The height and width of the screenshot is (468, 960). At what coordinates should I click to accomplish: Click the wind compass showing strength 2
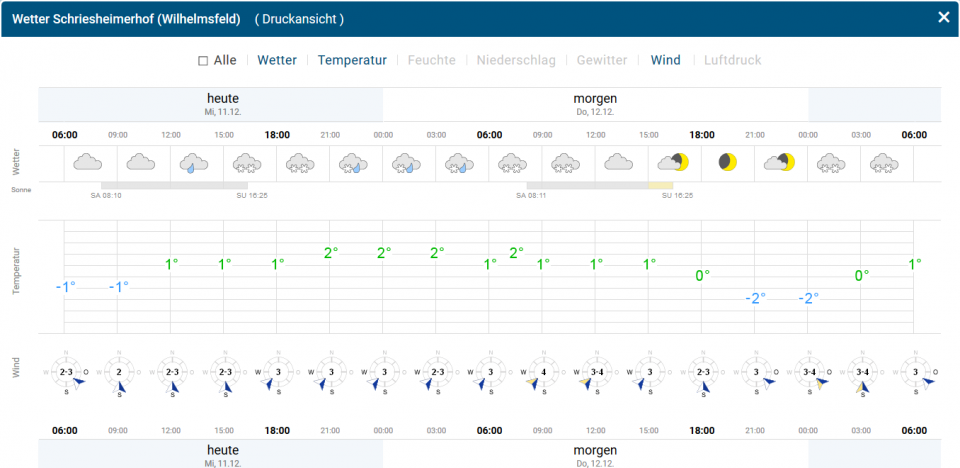pyautogui.click(x=119, y=373)
